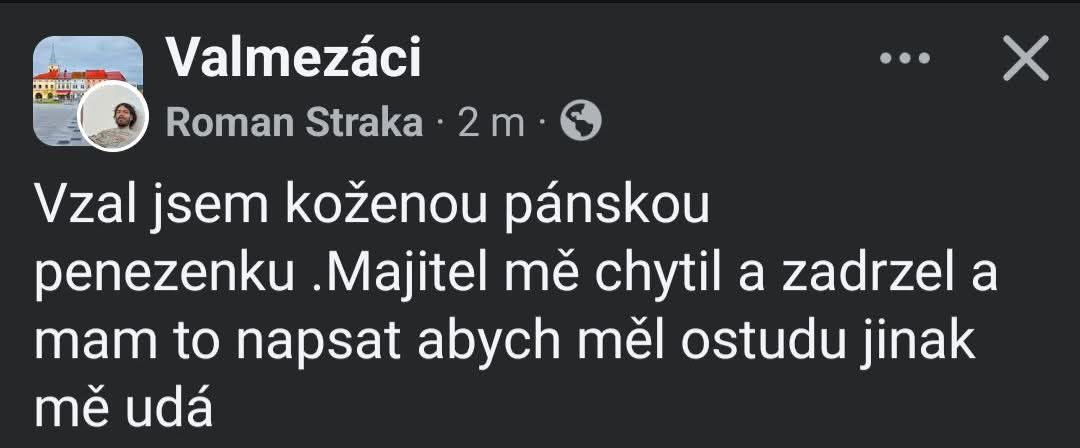Image resolution: width=1080 pixels, height=448 pixels.
Task: Dismiss the post with the X icon
Action: 1025,61
